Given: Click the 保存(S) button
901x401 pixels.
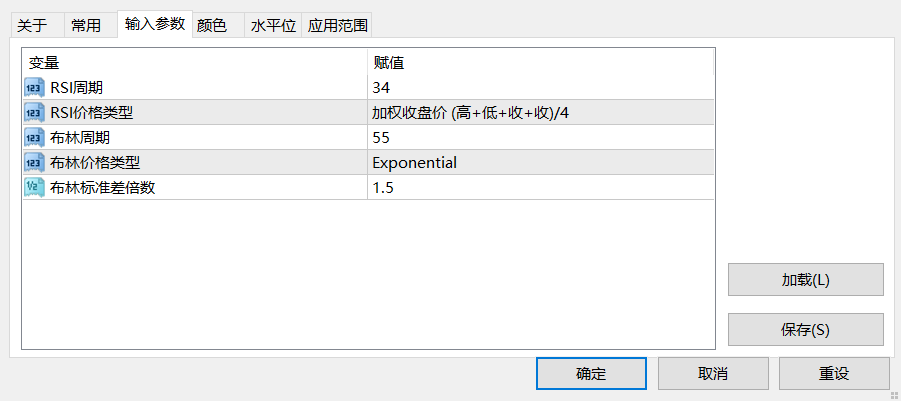Looking at the screenshot, I should [x=806, y=330].
